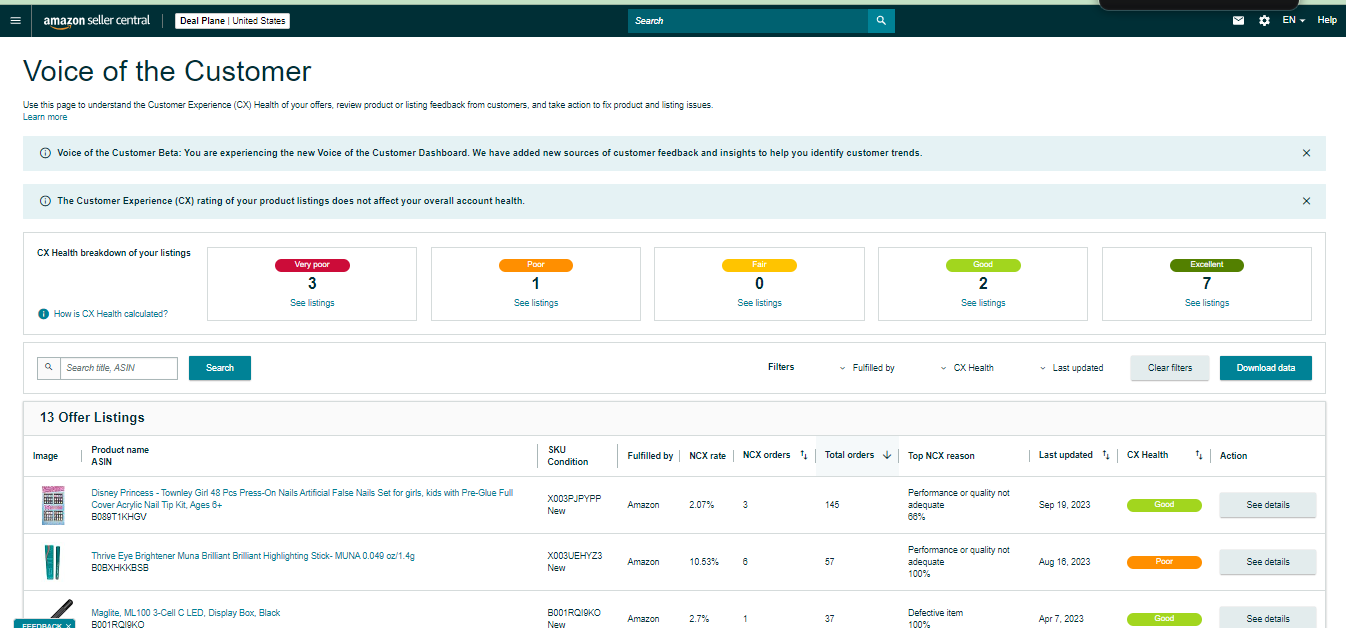Click the Good badge in Disney Princess row
This screenshot has width=1346, height=628.
(1164, 505)
